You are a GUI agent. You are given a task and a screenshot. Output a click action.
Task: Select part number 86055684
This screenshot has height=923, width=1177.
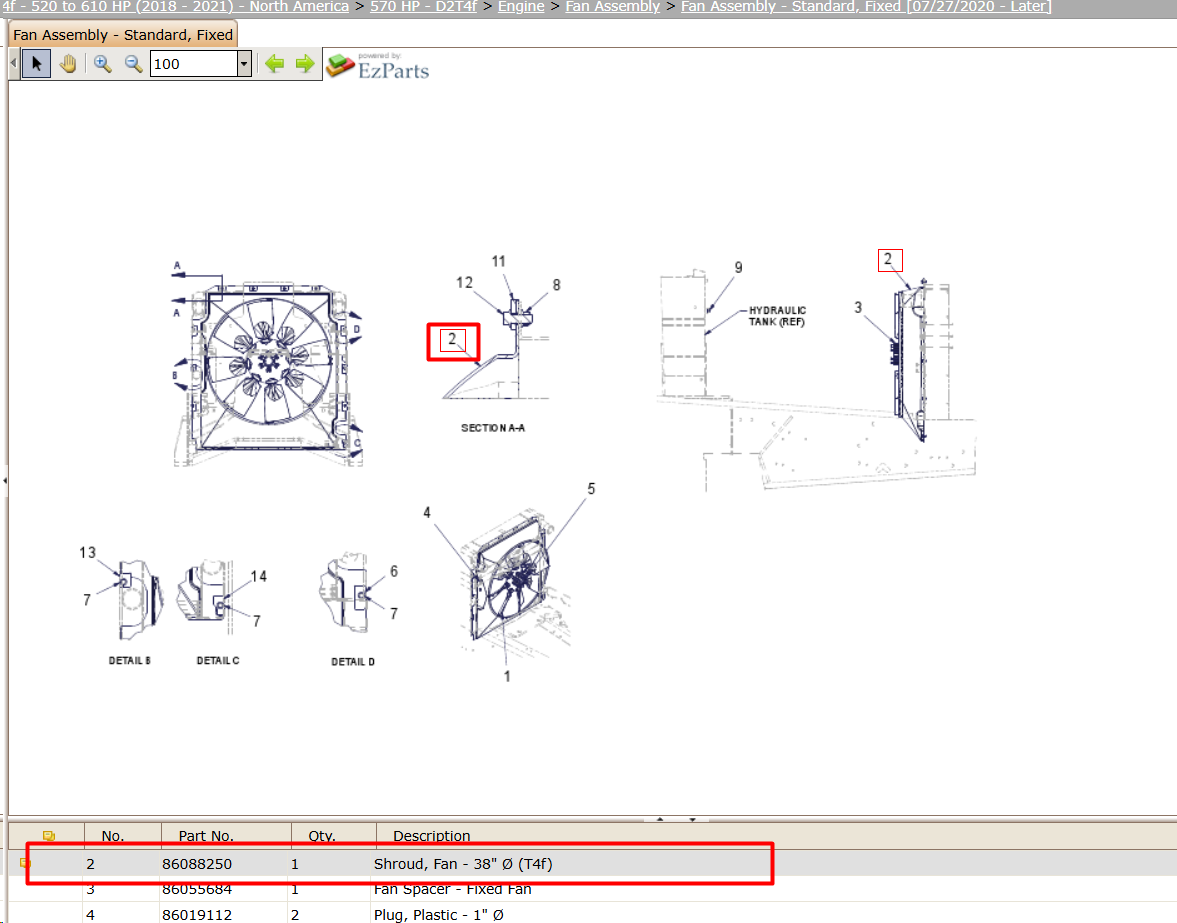[197, 889]
